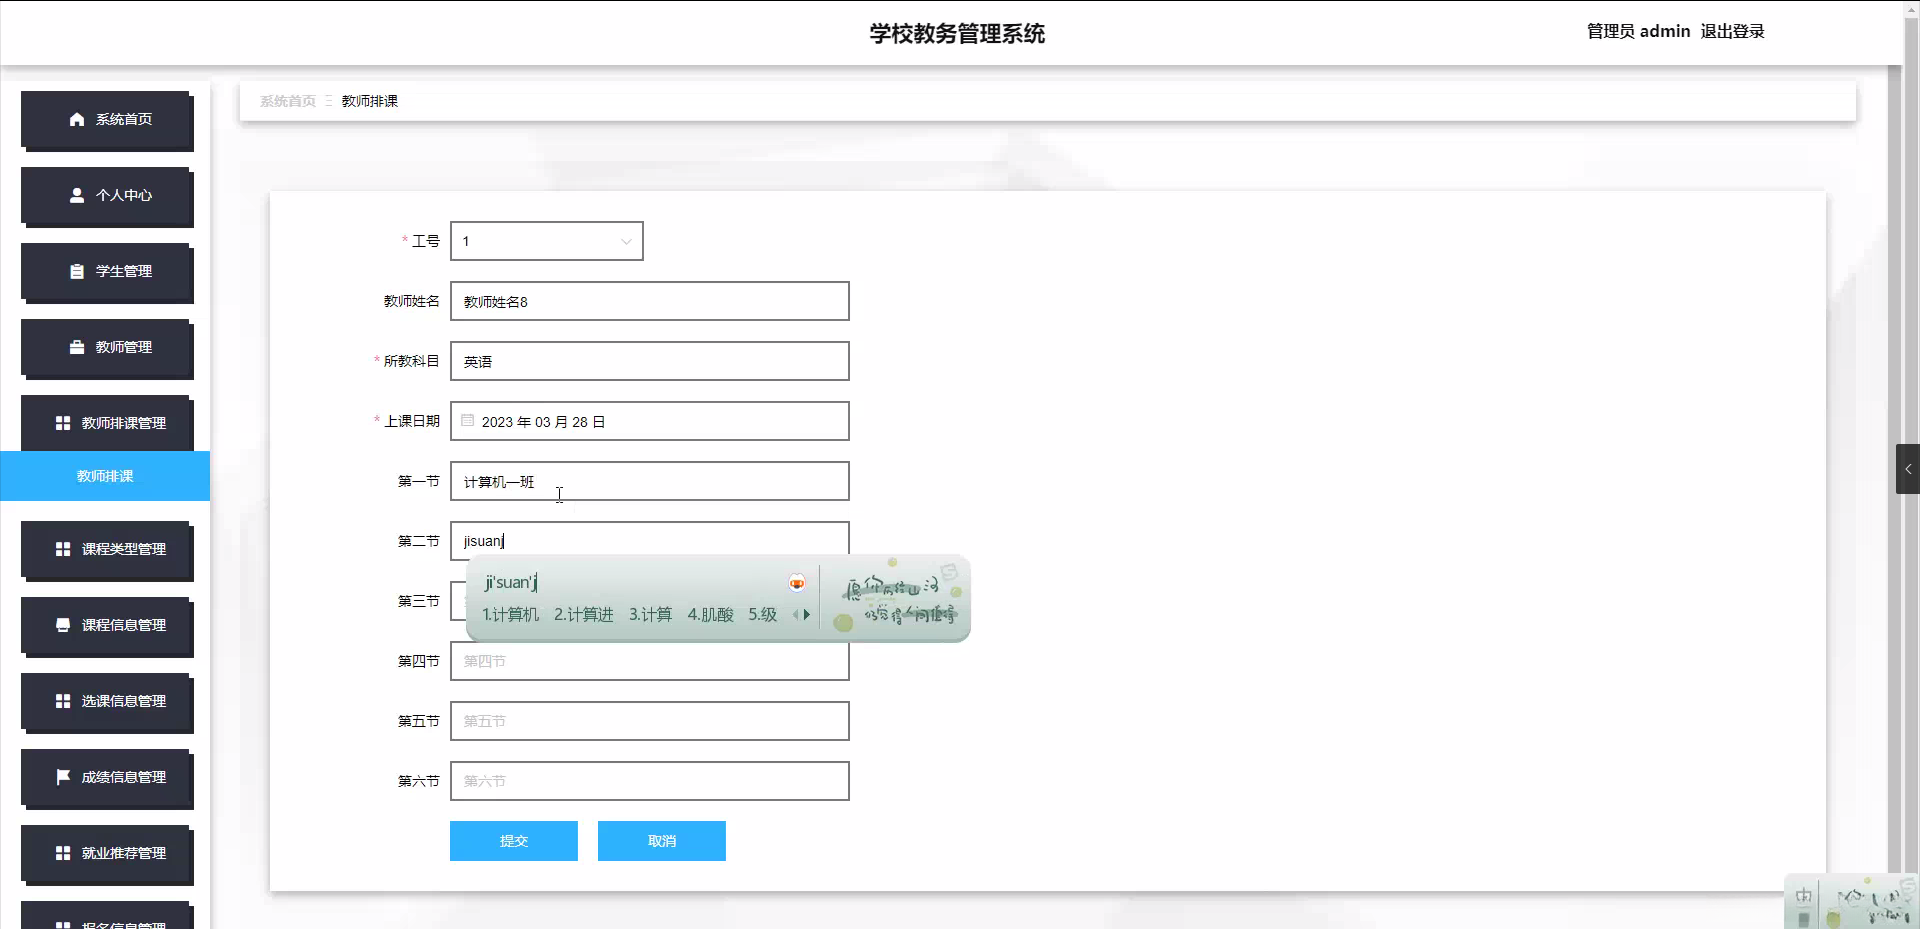Viewport: 1920px width, 929px height.
Task: Click the flag icon beside 成绩信息管理
Action: [63, 777]
